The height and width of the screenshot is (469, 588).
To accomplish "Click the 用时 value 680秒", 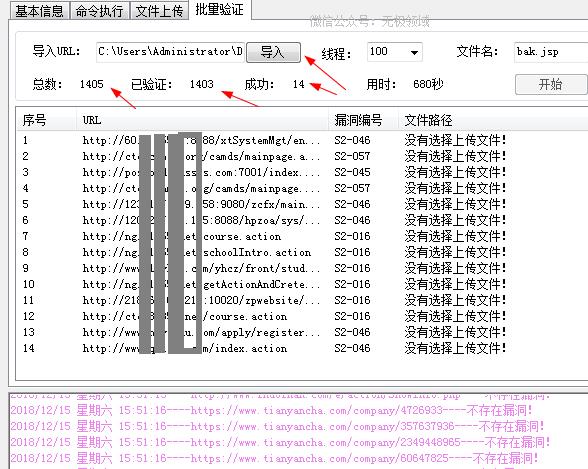I will [x=428, y=84].
